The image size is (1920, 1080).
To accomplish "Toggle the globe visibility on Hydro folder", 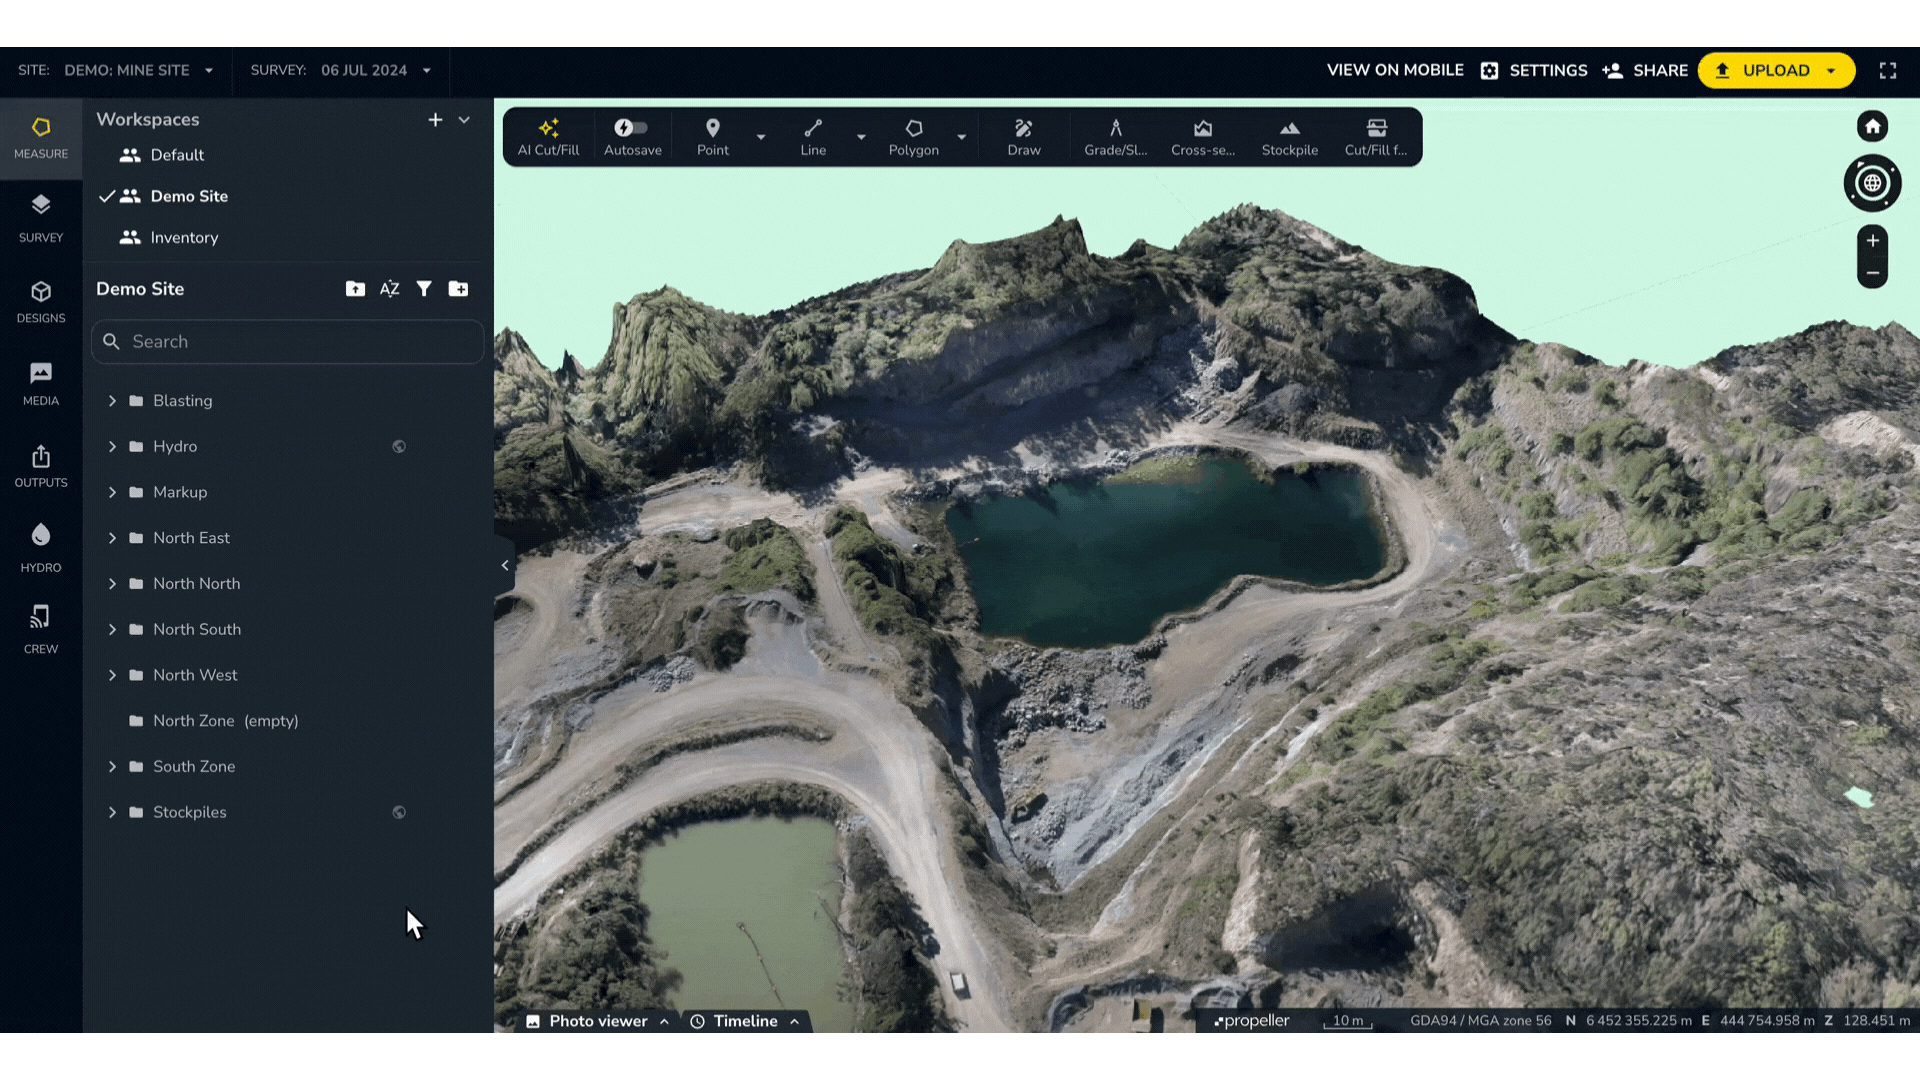I will (399, 446).
